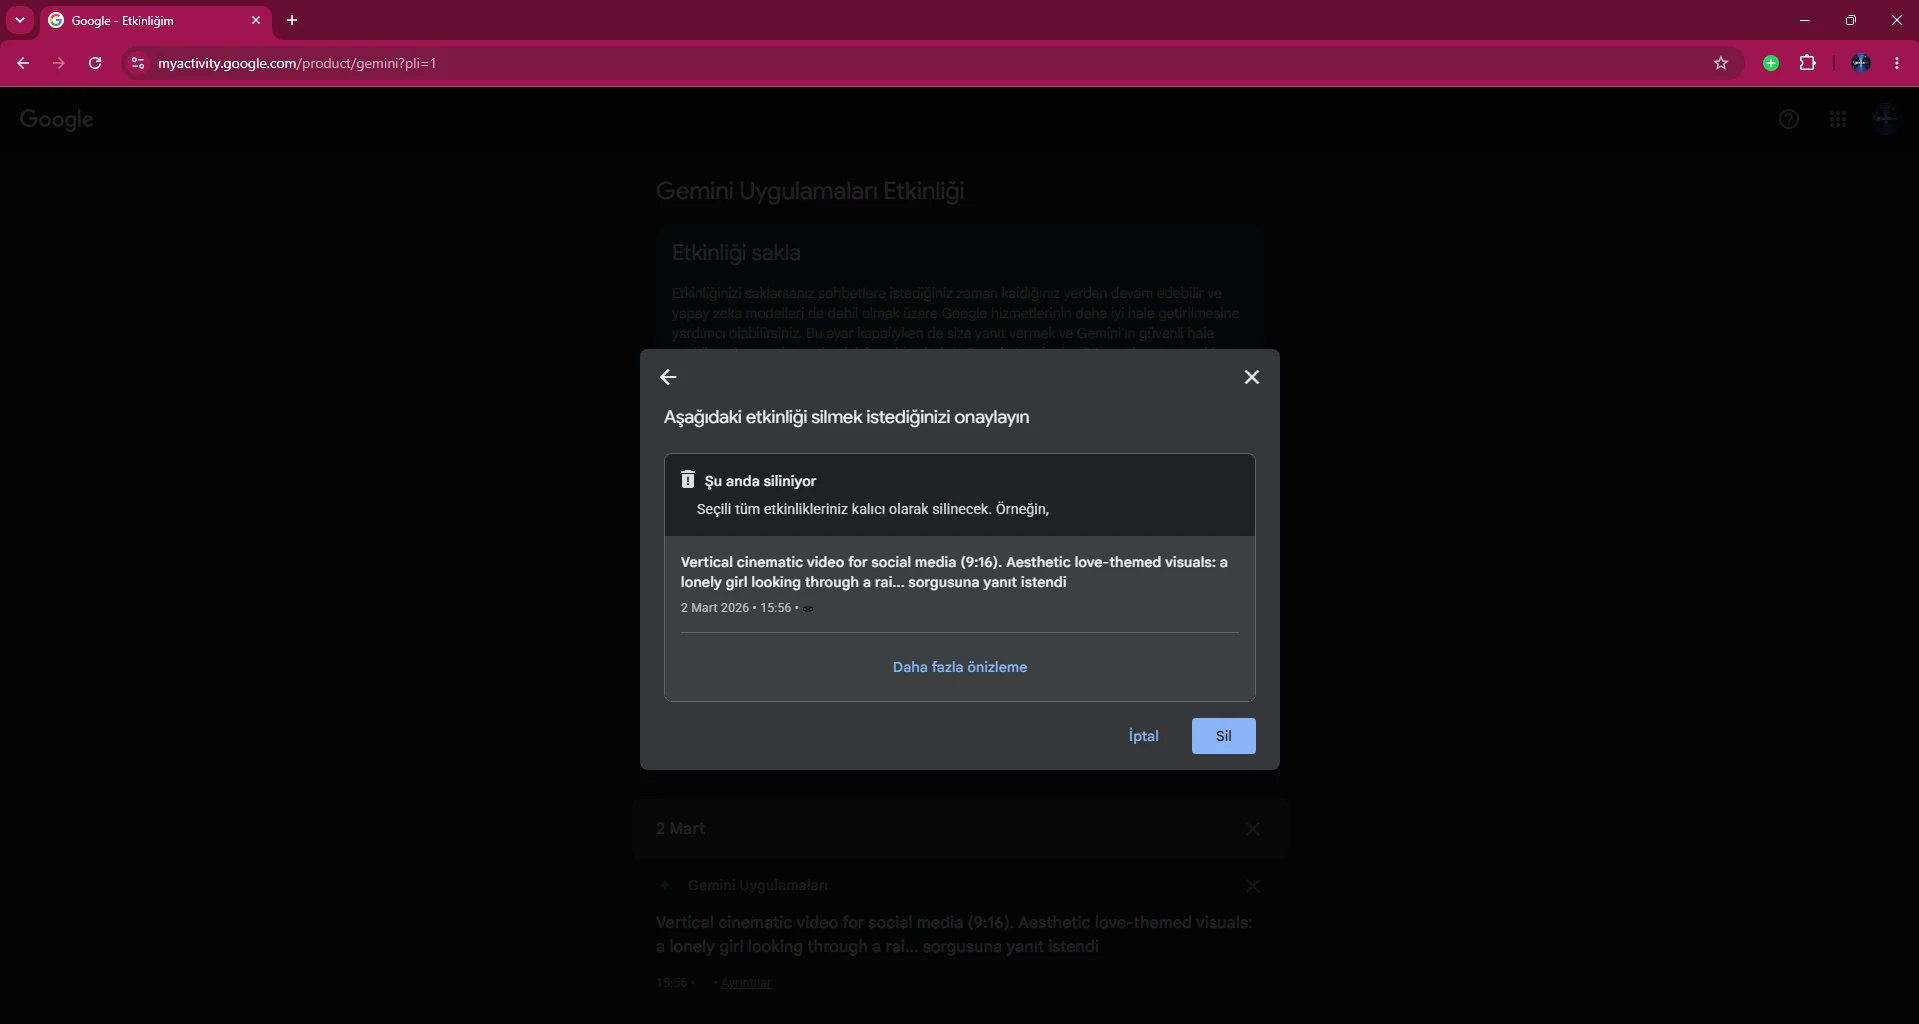1919x1024 pixels.
Task: Open the Google account avatar
Action: pyautogui.click(x=1885, y=119)
